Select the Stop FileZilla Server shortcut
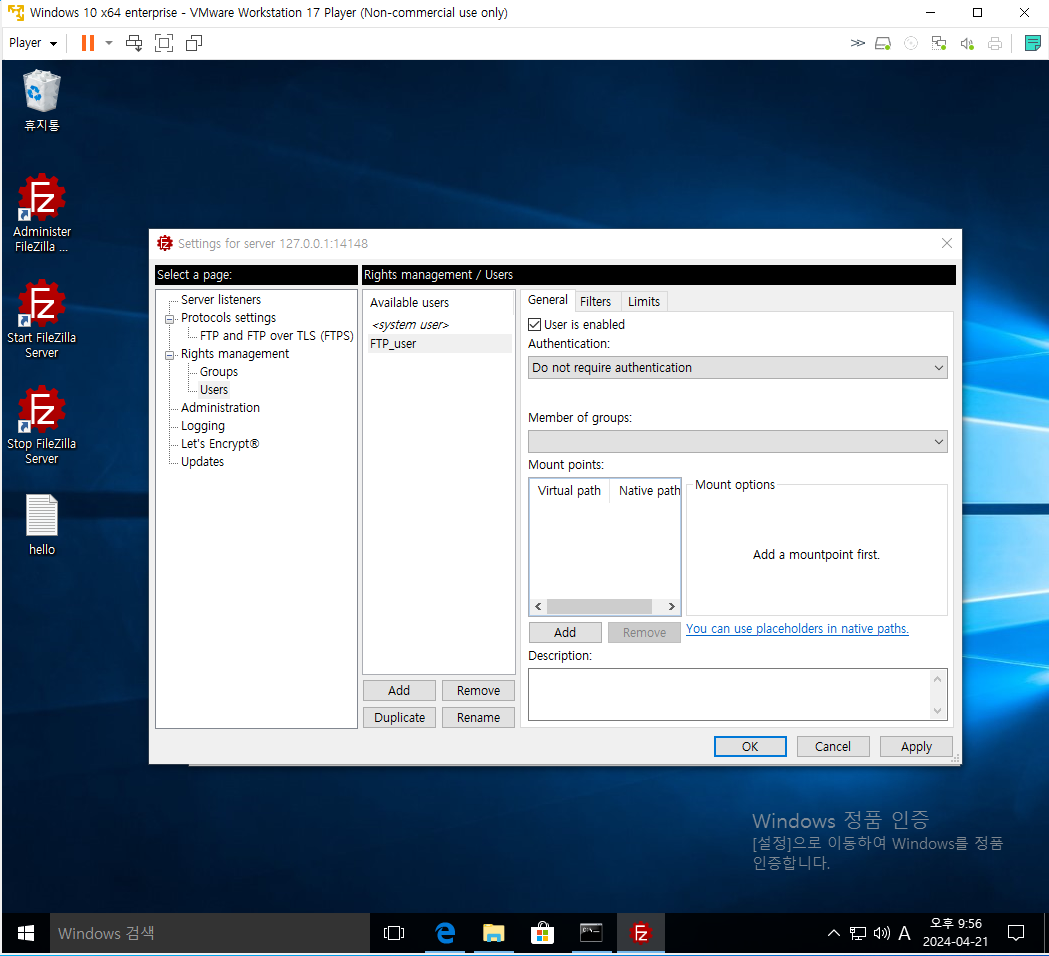1049x956 pixels. coord(41,425)
